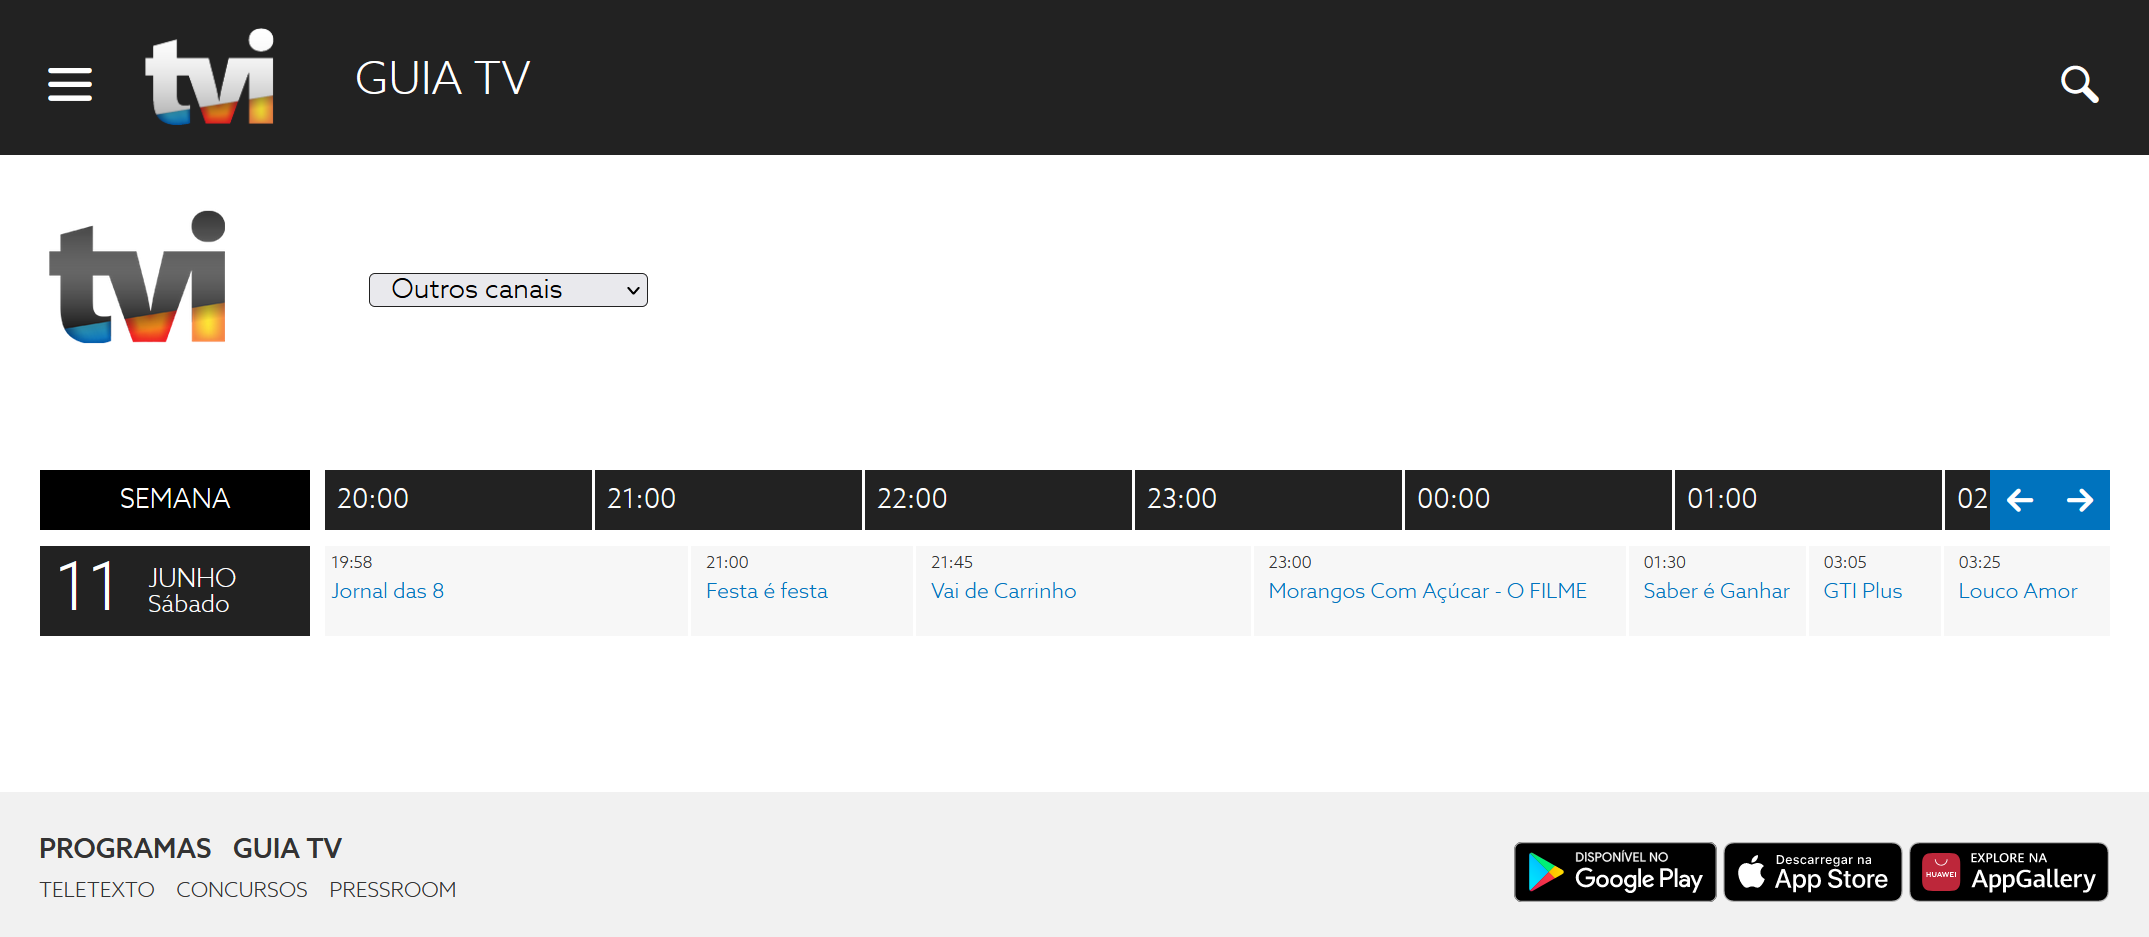2149x937 pixels.
Task: Open the Festa é festa program
Action: 767,591
